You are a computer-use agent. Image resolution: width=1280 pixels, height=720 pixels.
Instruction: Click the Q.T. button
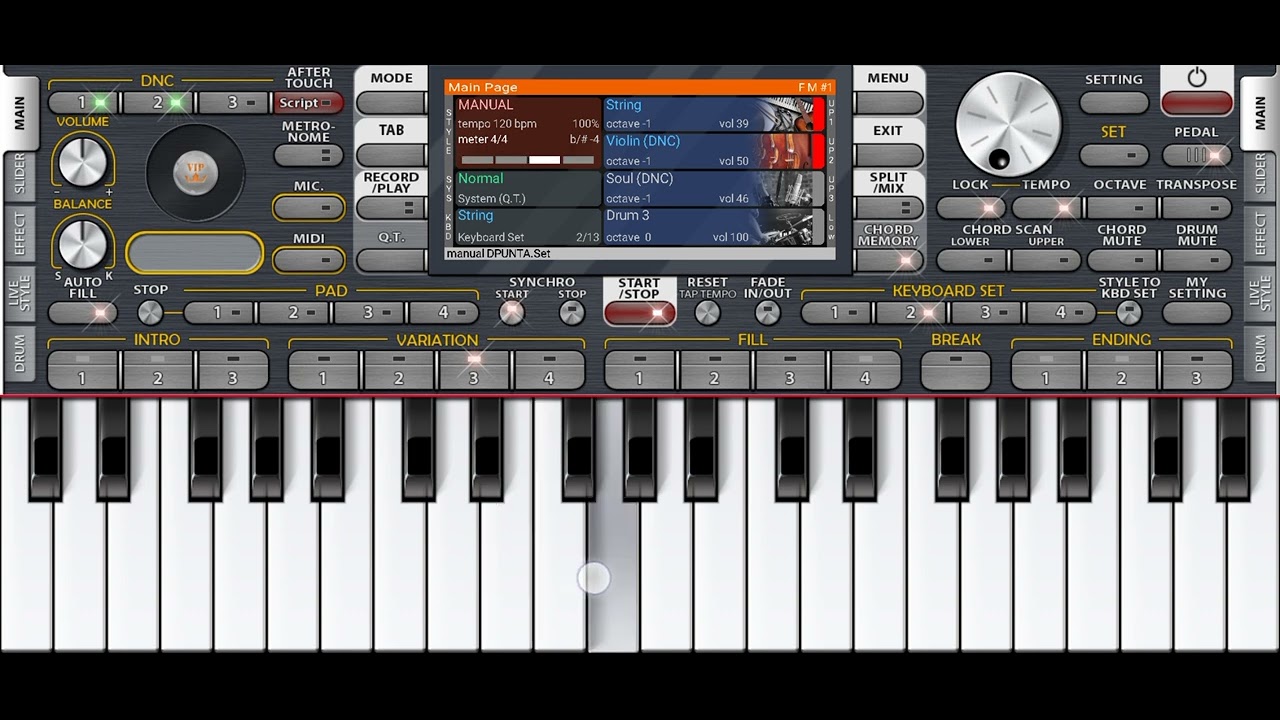pyautogui.click(x=391, y=261)
